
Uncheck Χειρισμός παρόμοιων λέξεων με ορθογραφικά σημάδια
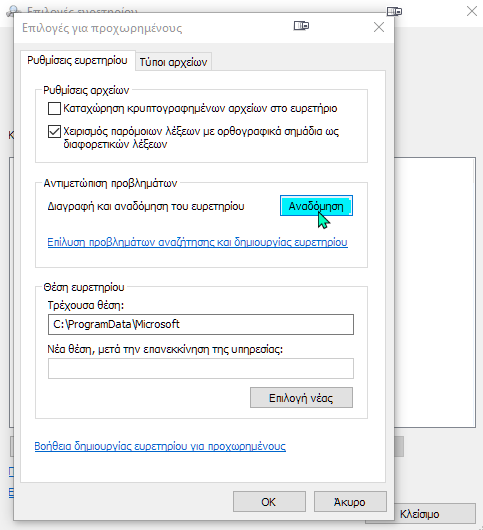click(x=54, y=131)
